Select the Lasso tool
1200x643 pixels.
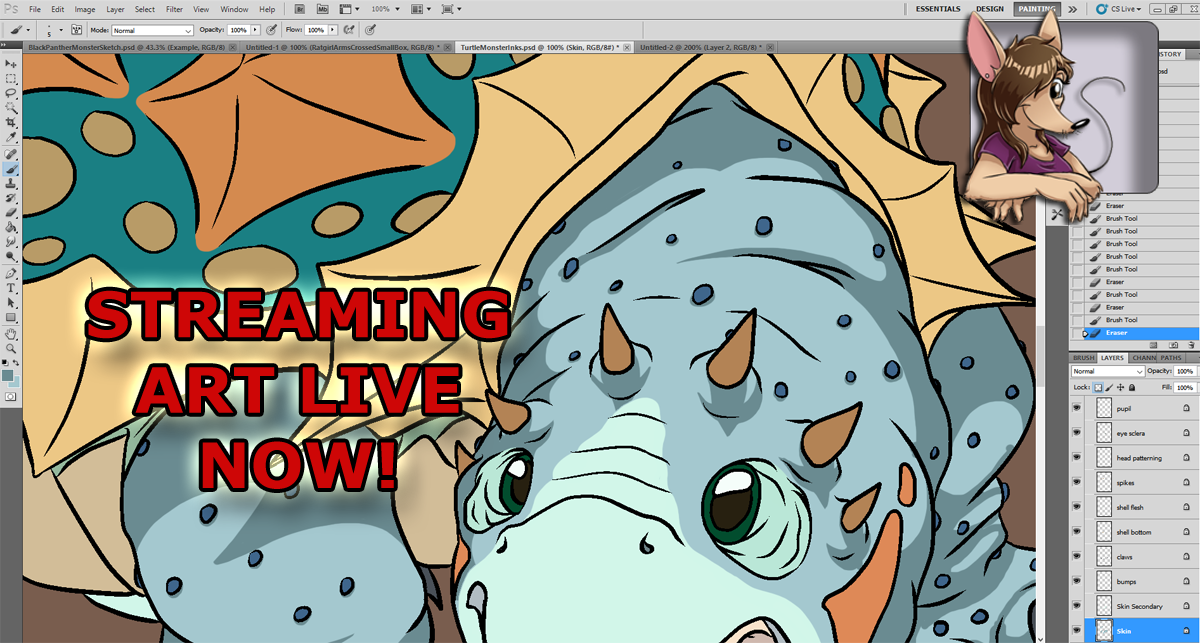pos(11,93)
